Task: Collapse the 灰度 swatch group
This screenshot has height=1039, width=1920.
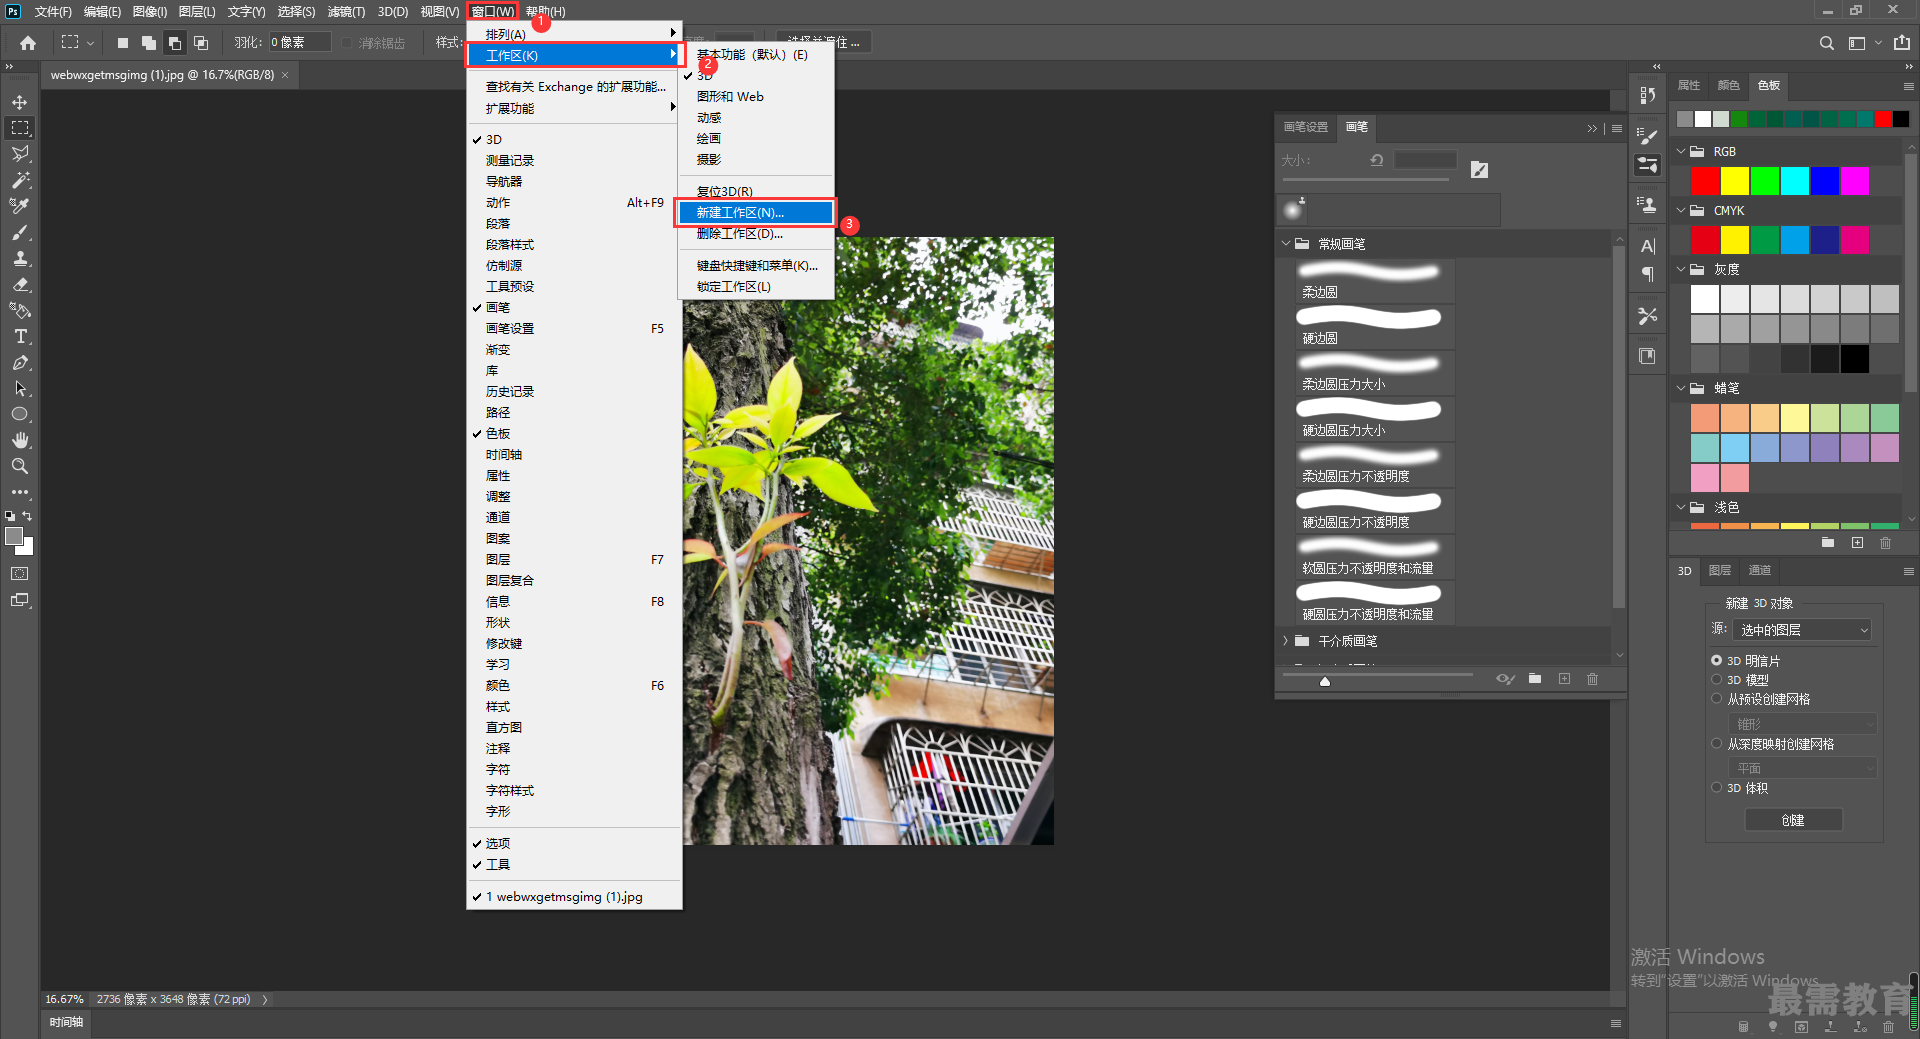Action: pyautogui.click(x=1681, y=270)
